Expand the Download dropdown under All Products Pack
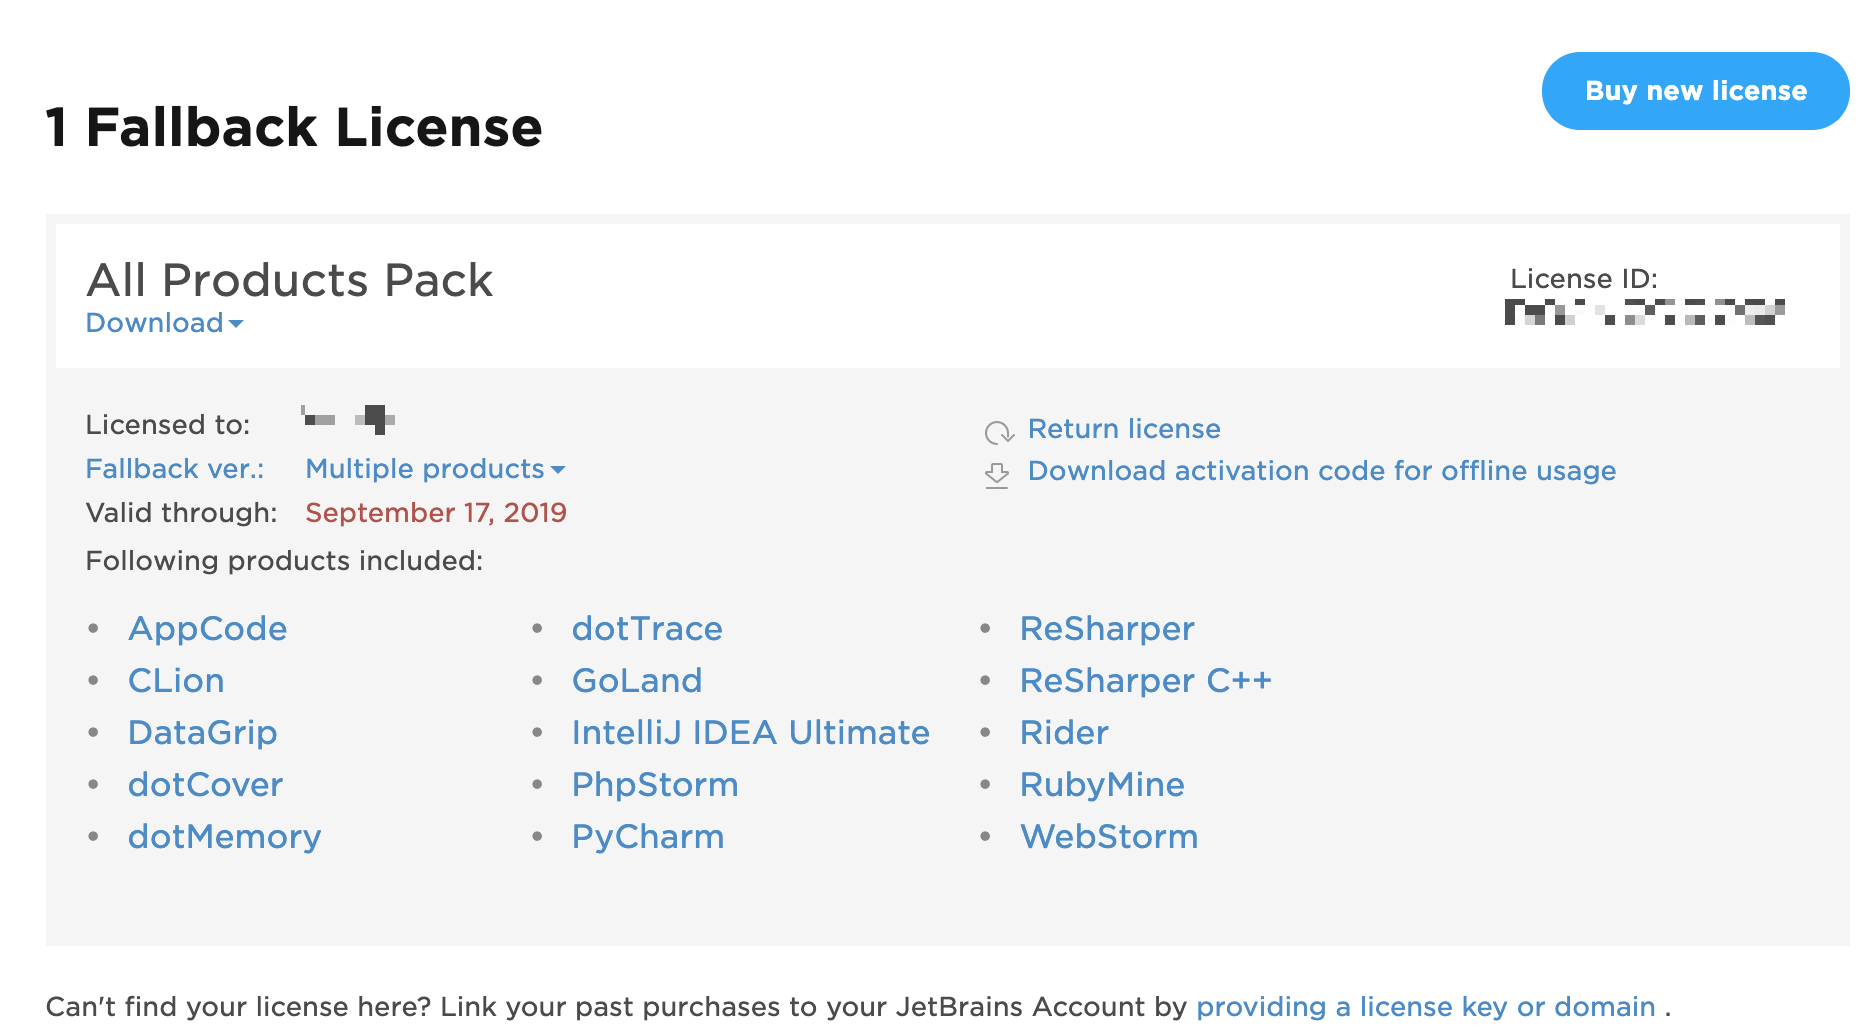This screenshot has height=1034, width=1874. click(x=164, y=323)
